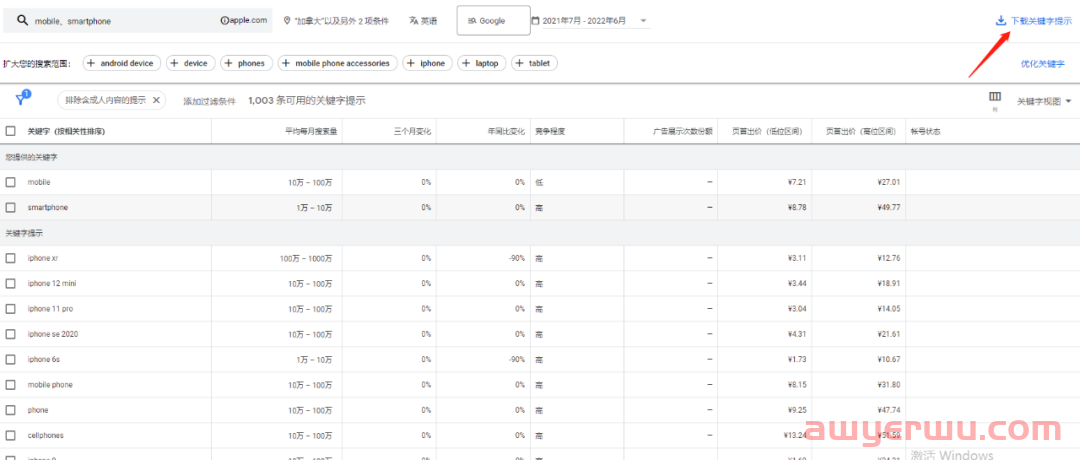Add the phones suggestion chip
This screenshot has width=1080, height=460.
click(x=247, y=63)
